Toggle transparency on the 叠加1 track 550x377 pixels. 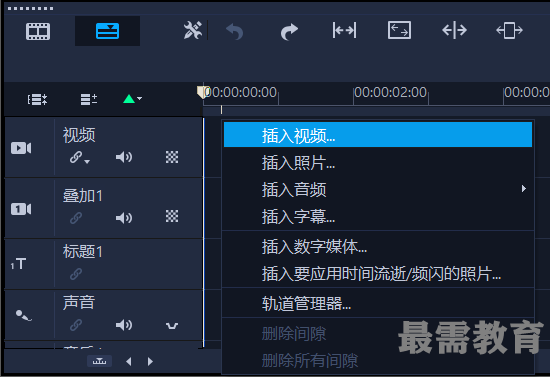tap(172, 216)
